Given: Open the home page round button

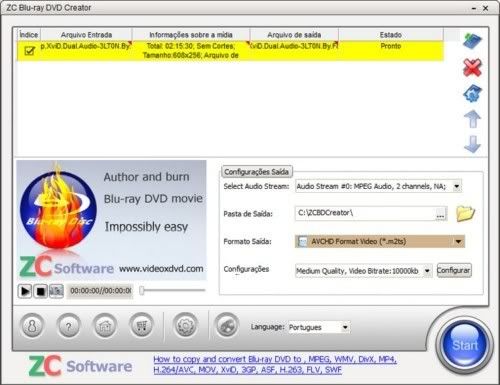Looking at the screenshot, I should [x=105, y=325].
